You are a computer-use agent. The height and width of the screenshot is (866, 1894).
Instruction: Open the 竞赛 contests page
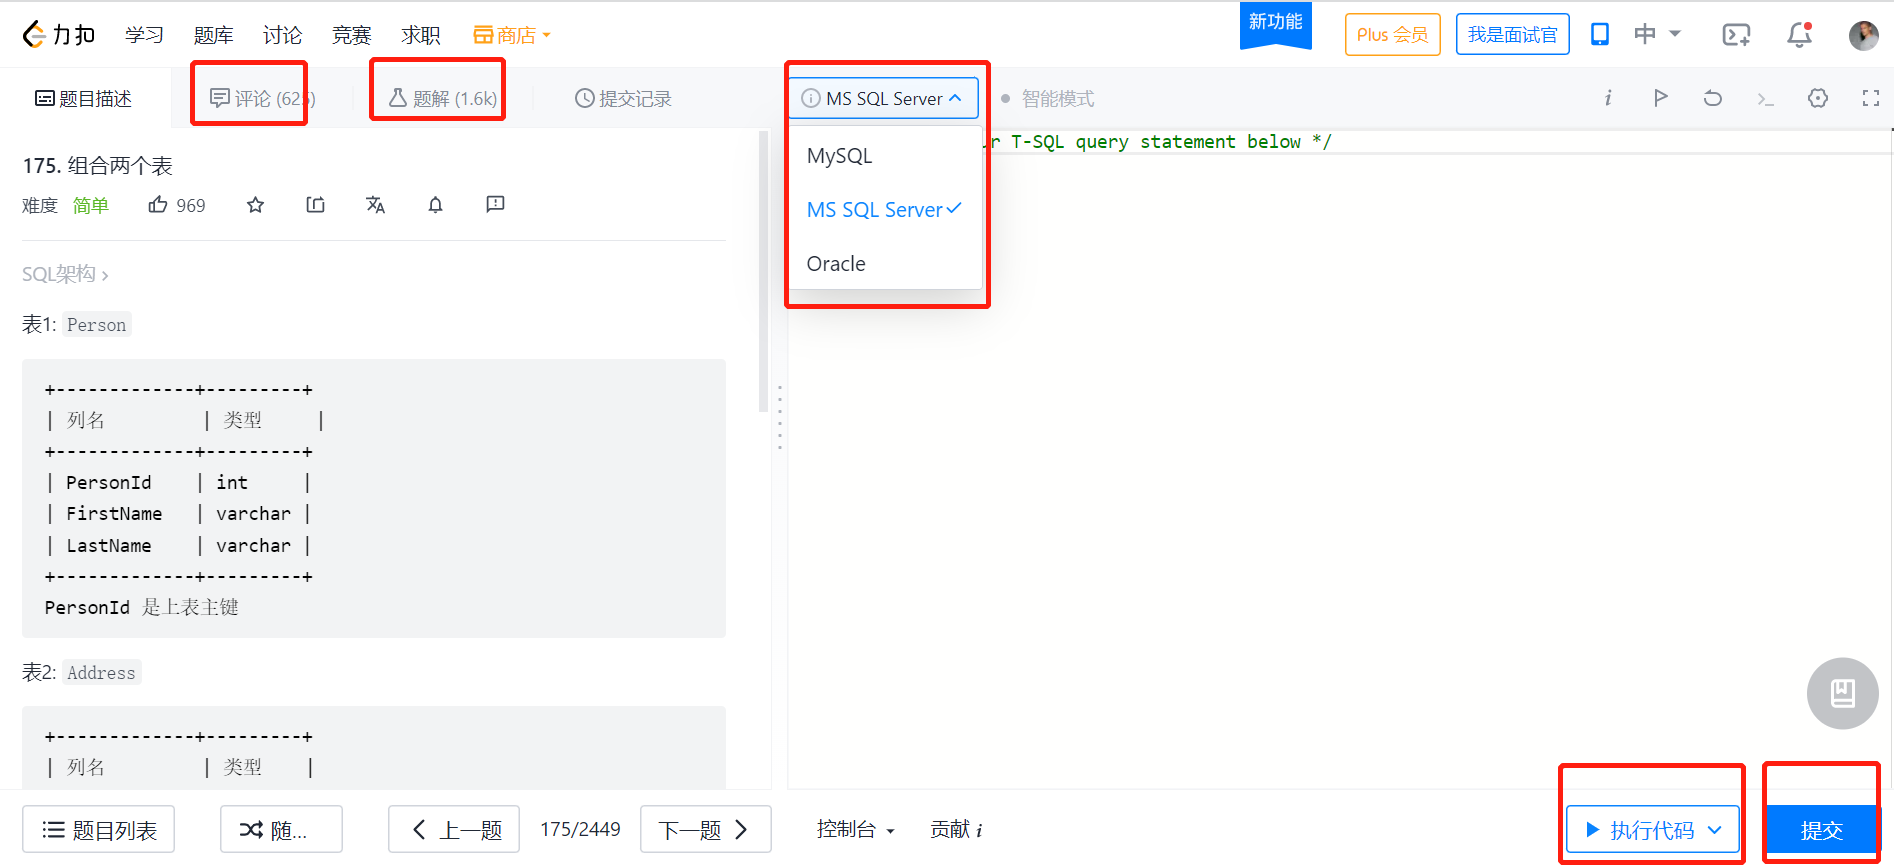351,35
